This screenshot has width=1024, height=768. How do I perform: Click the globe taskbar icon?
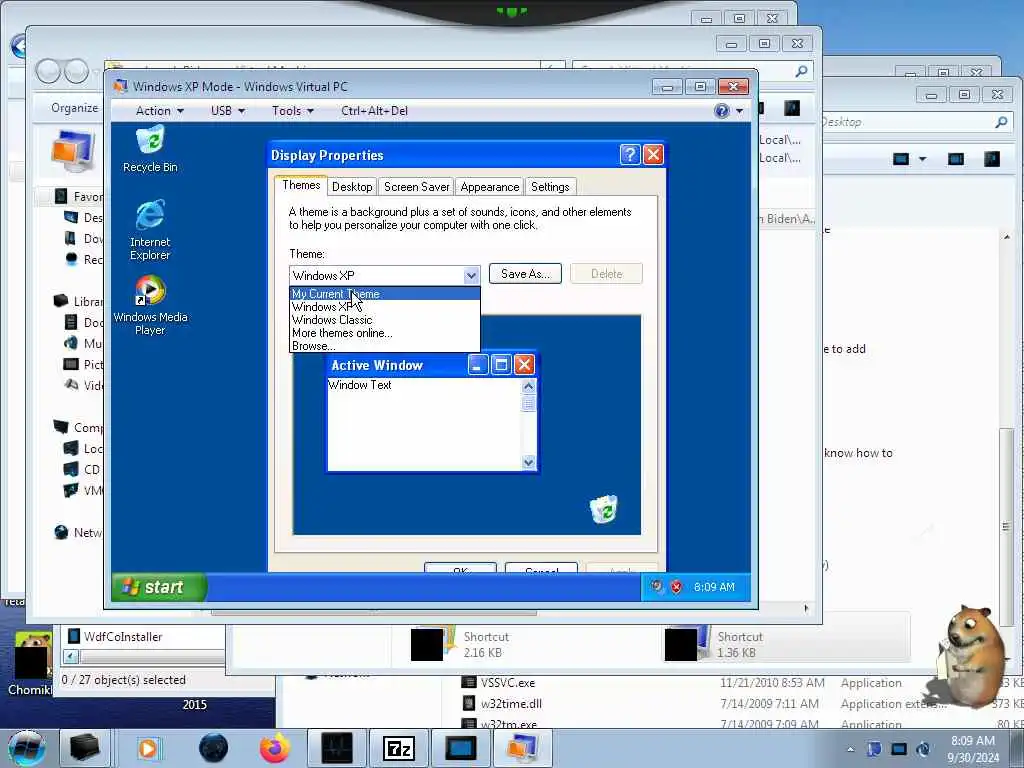214,748
